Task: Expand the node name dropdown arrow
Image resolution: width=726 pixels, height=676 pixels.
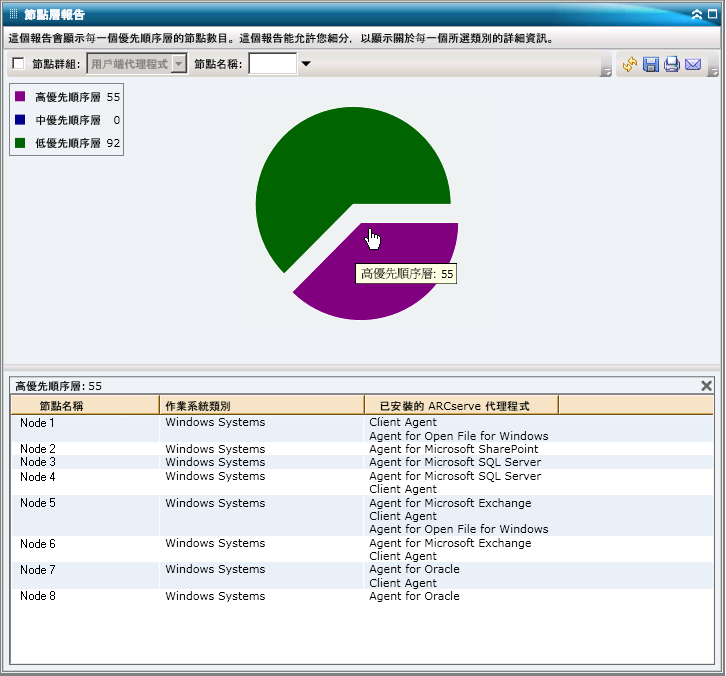Action: [x=306, y=64]
